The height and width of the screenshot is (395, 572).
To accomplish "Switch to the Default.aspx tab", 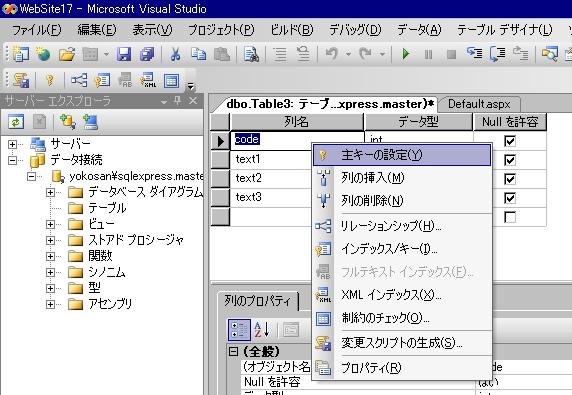I will coord(479,104).
